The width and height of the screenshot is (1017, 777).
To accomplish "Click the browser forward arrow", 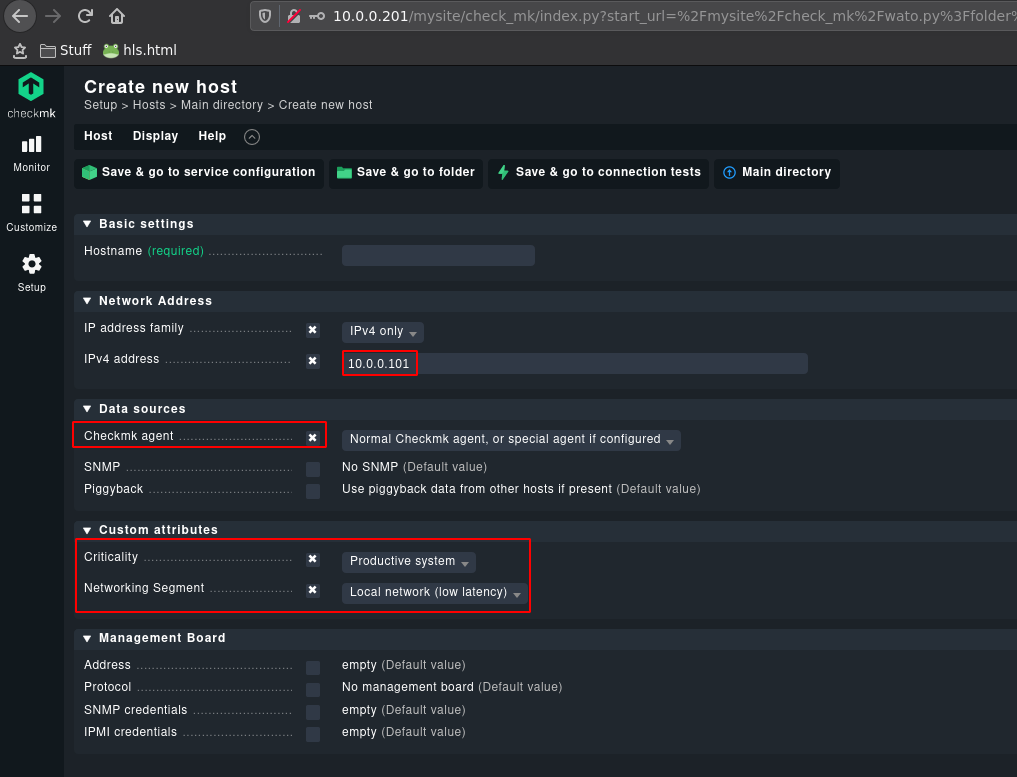I will click(x=53, y=16).
